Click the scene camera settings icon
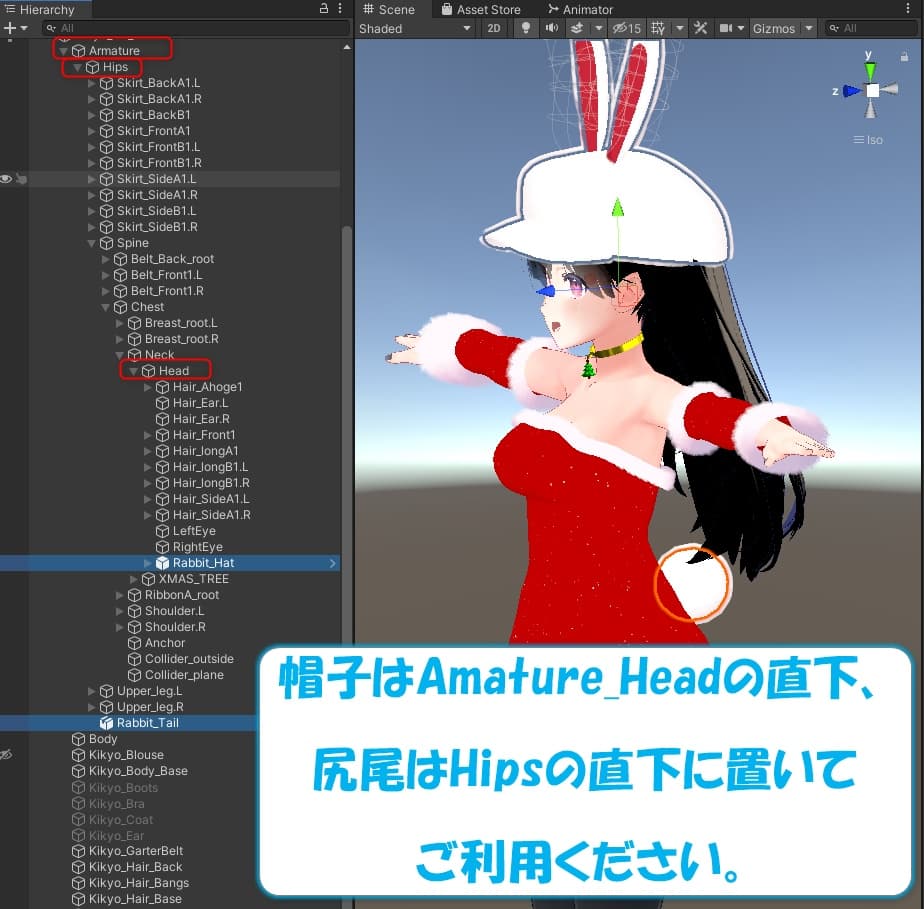Viewport: 924px width, 909px height. point(728,28)
